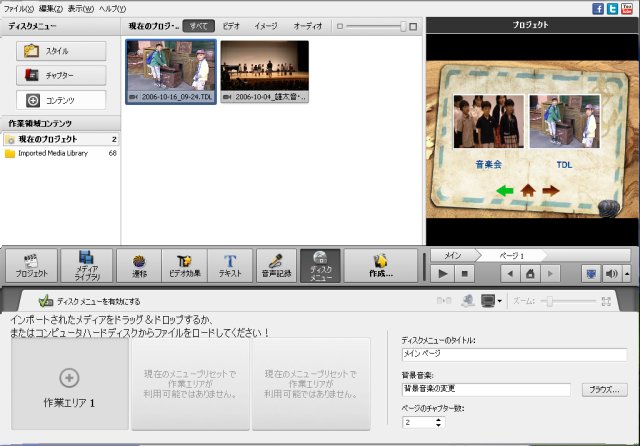This screenshot has width=640, height=446.
Task: Click the Facebook share icon
Action: tap(598, 8)
